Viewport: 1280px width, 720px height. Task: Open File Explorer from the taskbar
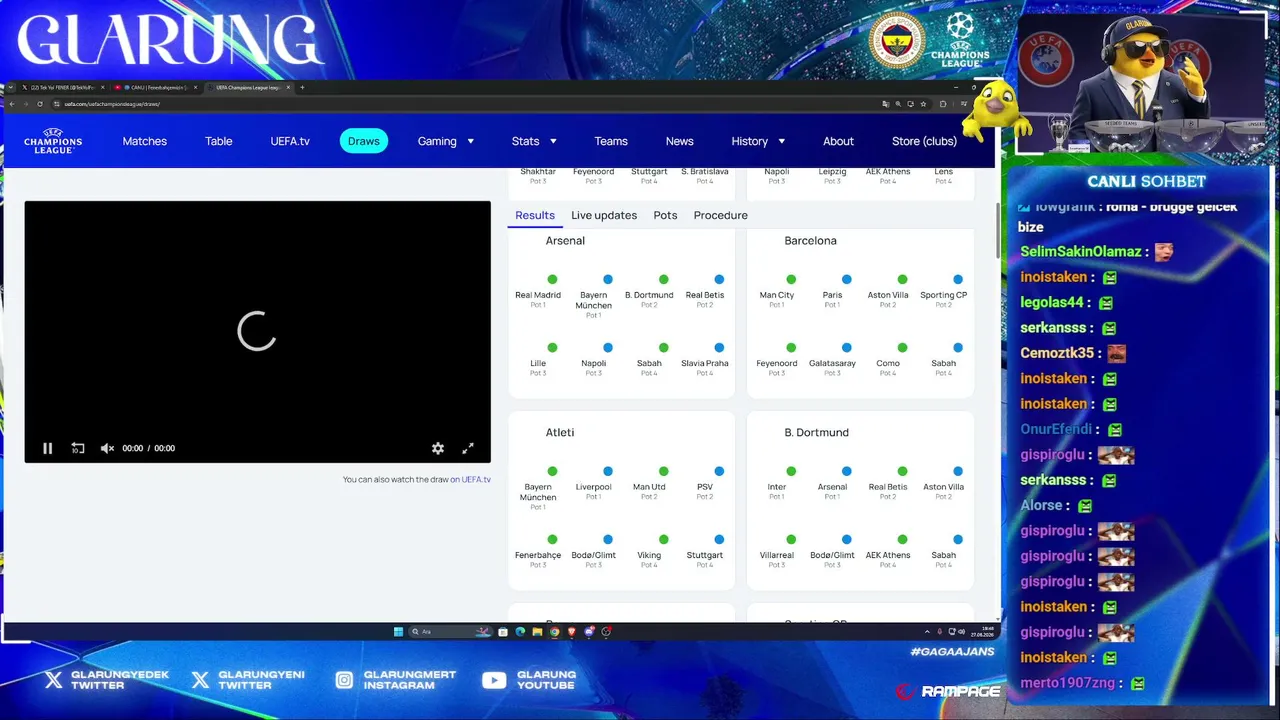tap(537, 632)
